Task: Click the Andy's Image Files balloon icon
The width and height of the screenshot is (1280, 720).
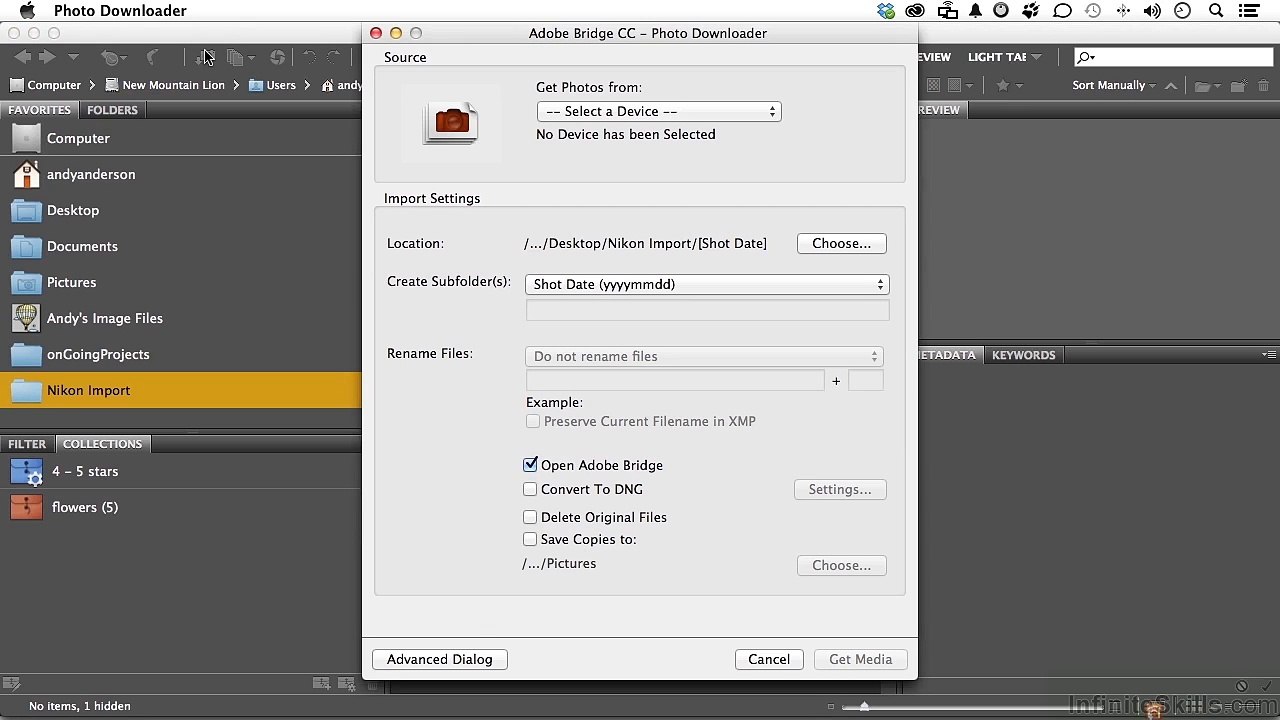Action: click(26, 318)
